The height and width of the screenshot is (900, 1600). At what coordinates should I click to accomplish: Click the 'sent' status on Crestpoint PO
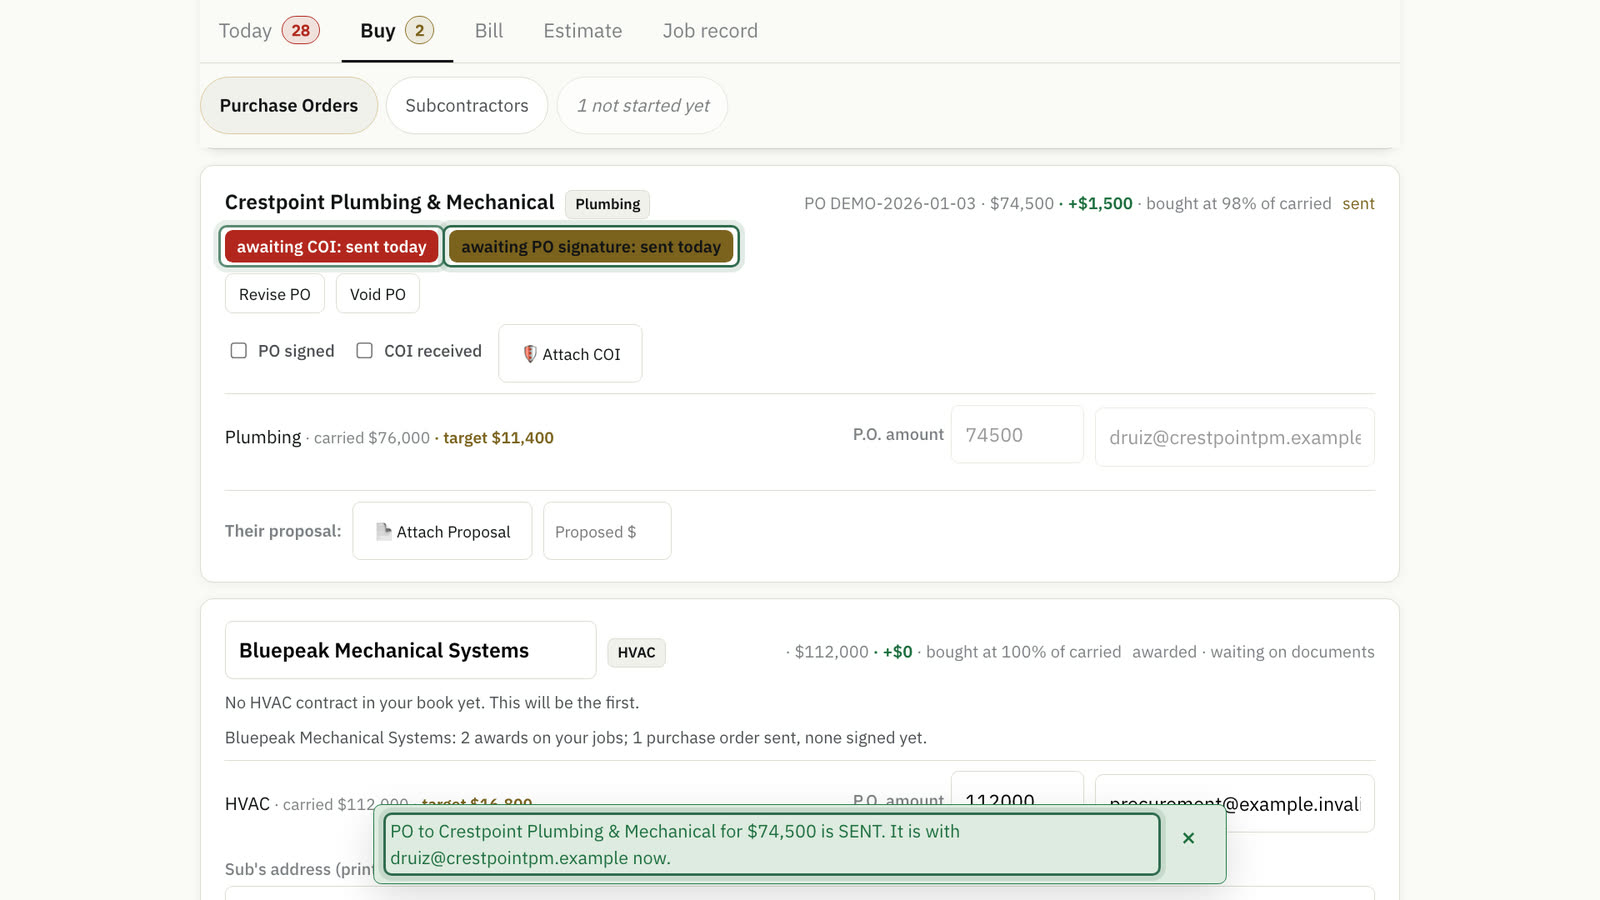pos(1358,204)
